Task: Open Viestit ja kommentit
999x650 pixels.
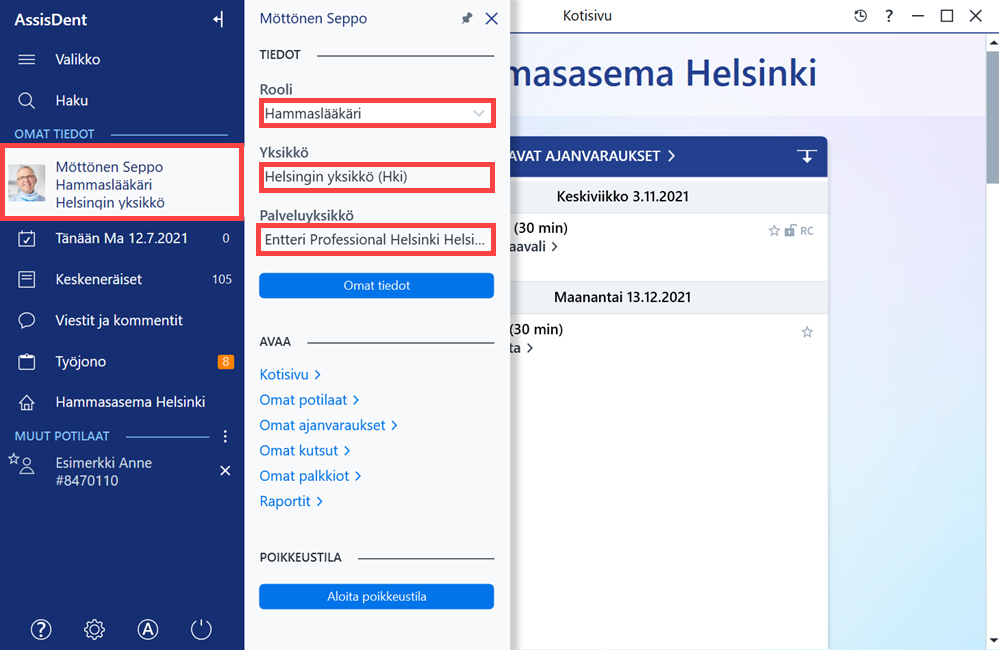Action: click(122, 320)
